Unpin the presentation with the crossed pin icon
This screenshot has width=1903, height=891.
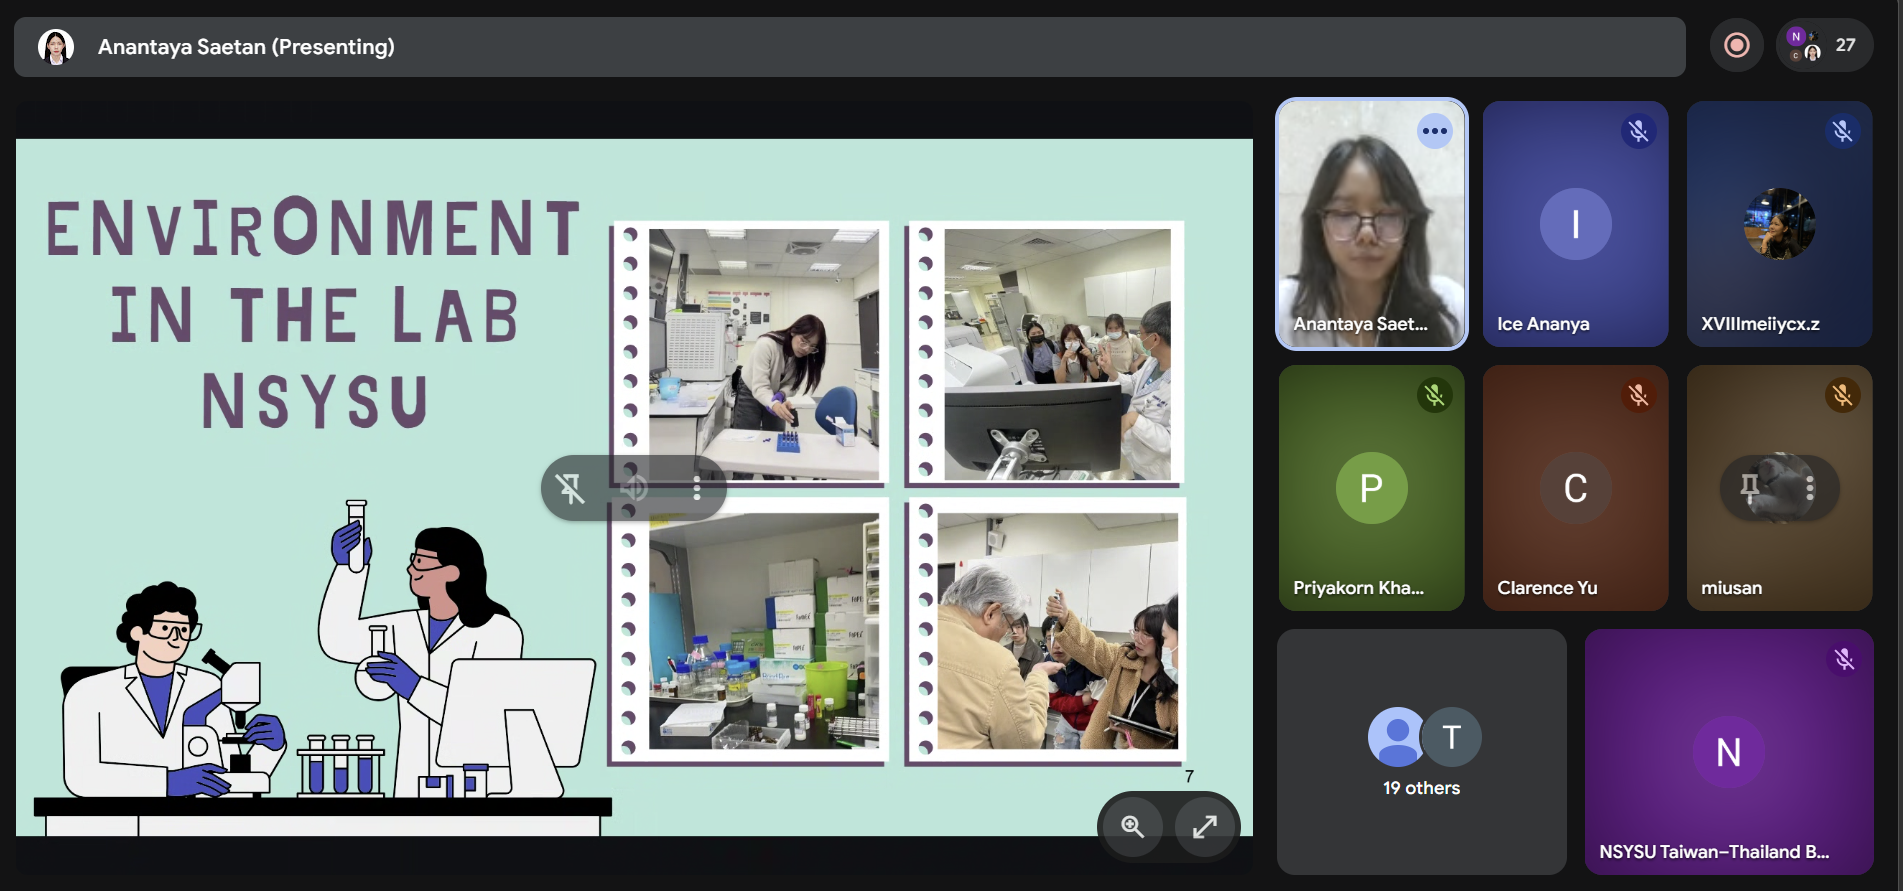pyautogui.click(x=571, y=488)
